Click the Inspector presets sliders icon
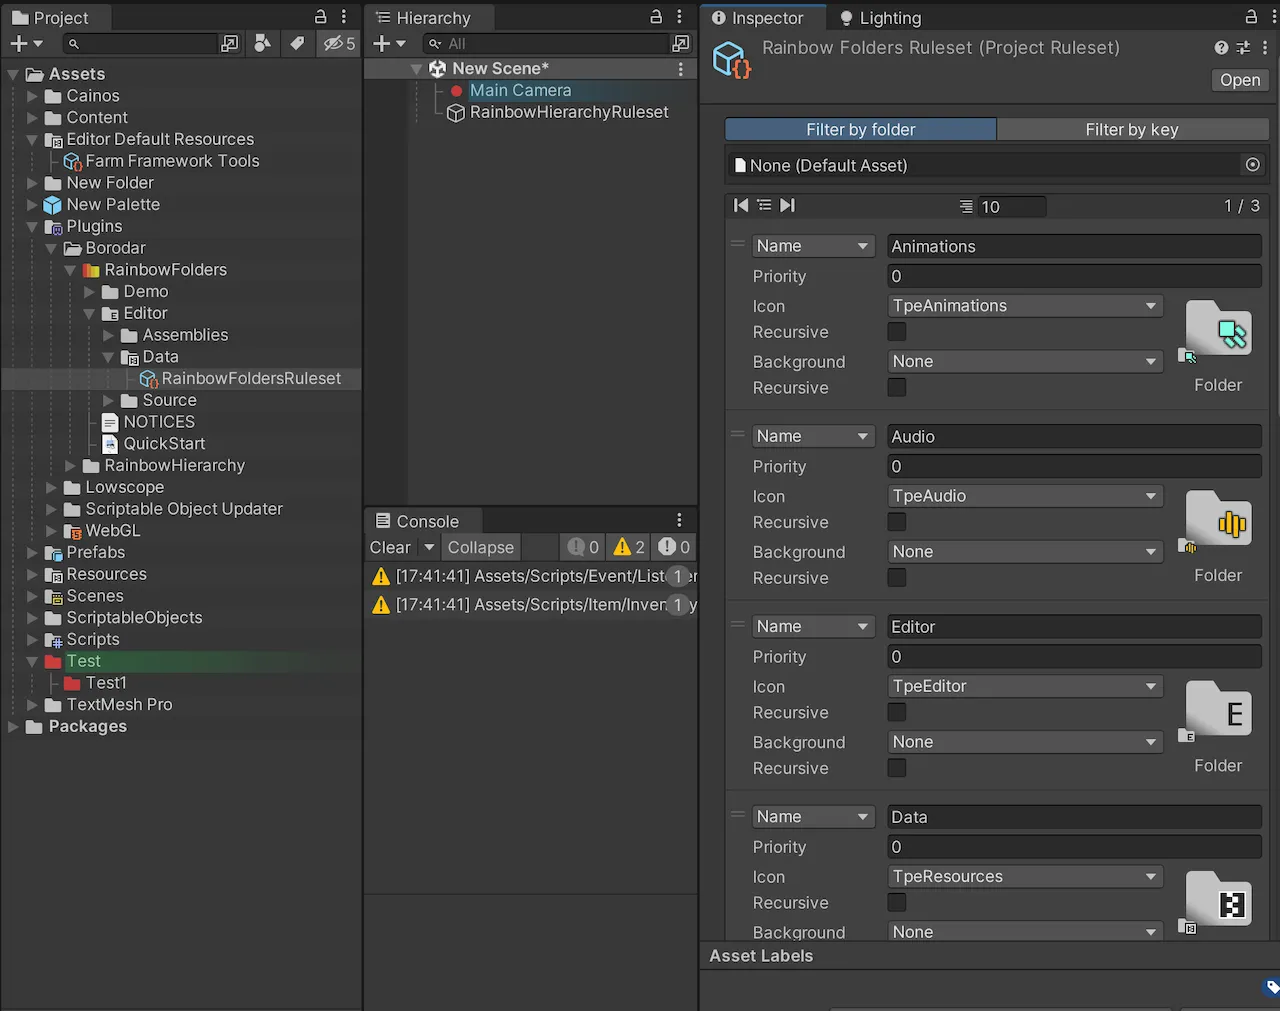 [1243, 47]
